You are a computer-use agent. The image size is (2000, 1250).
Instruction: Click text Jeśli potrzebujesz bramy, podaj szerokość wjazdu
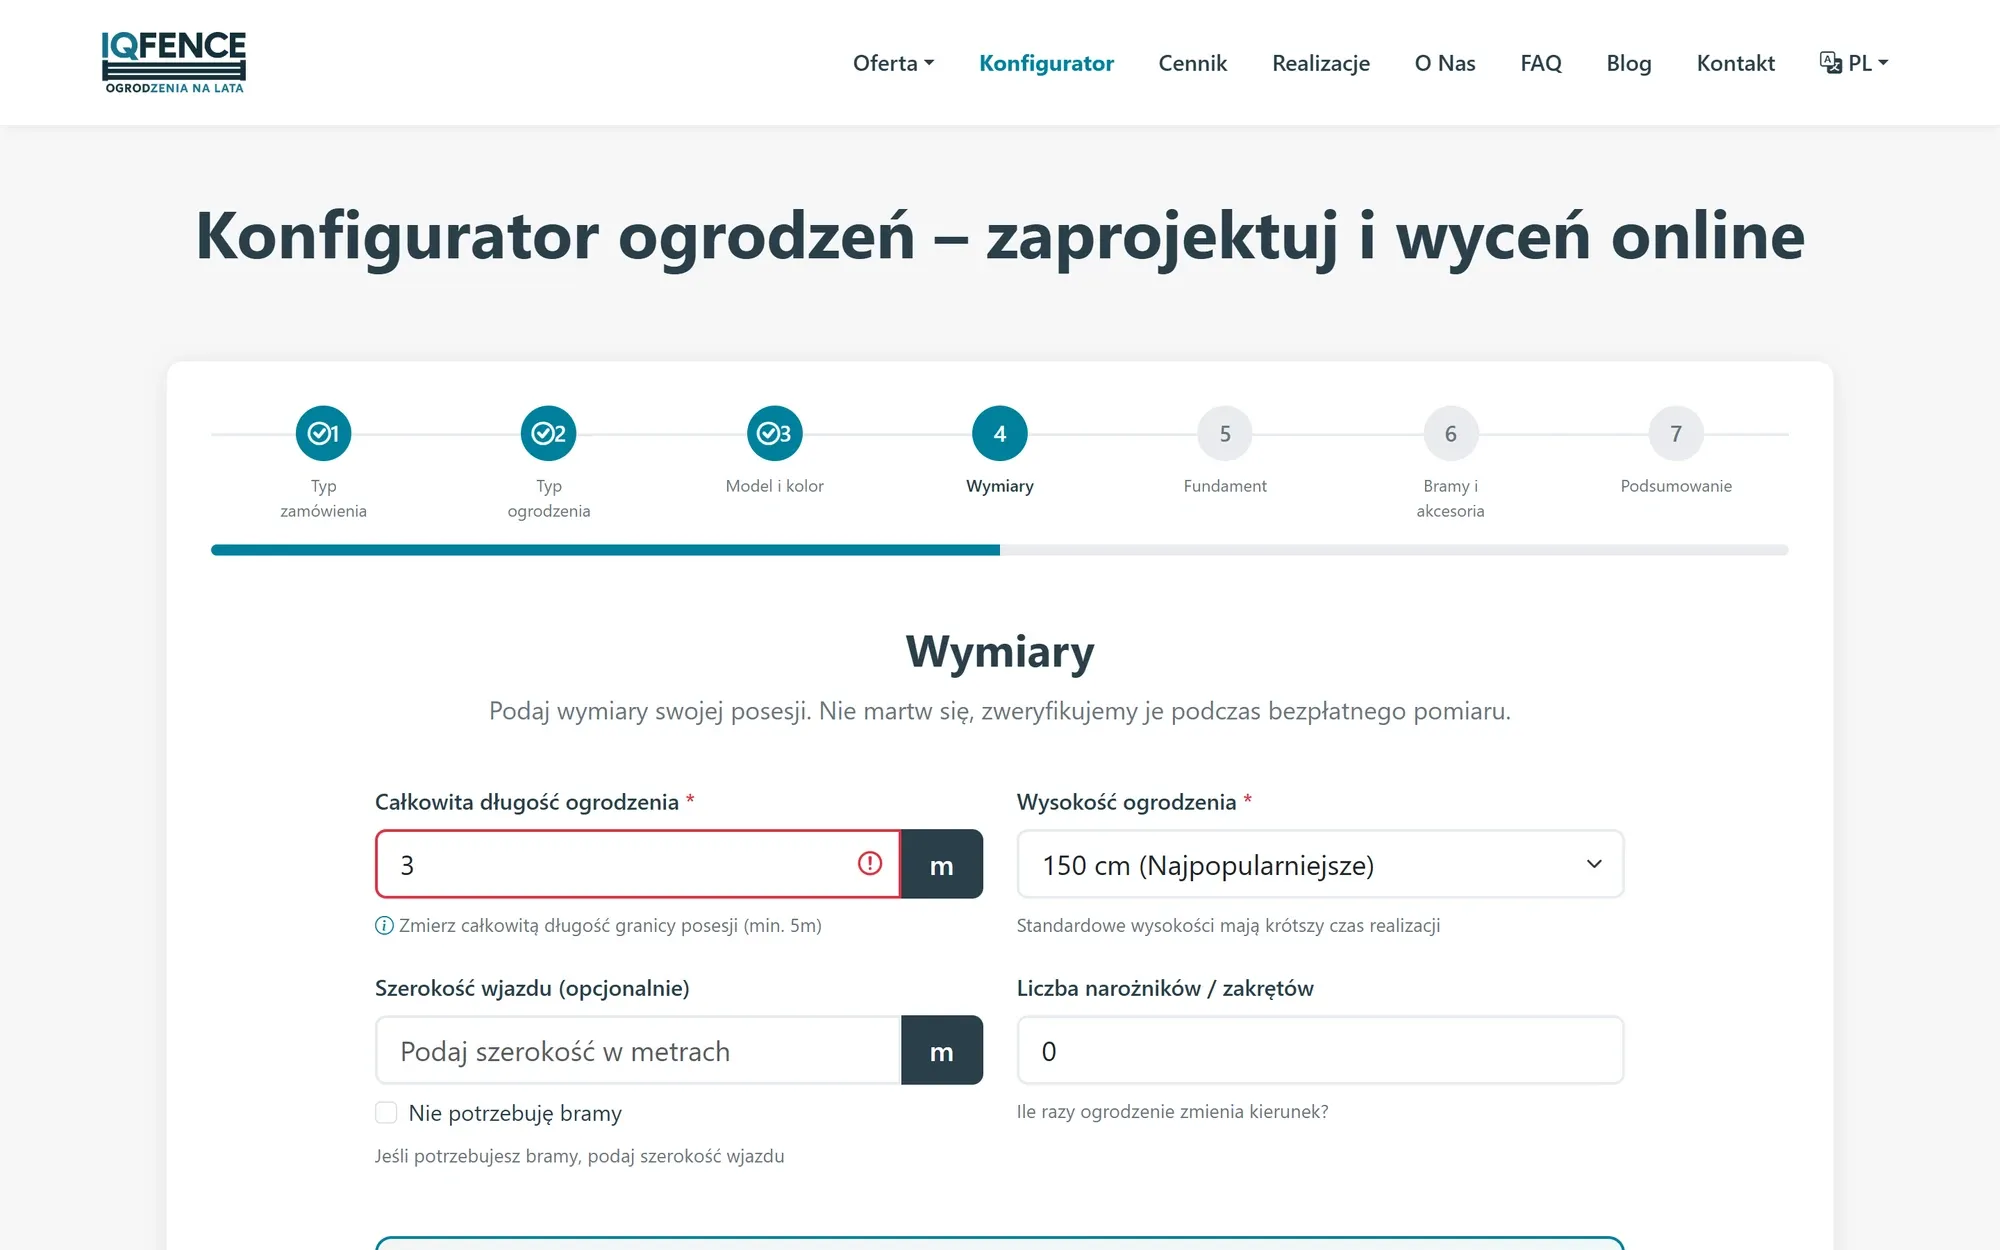(580, 1156)
